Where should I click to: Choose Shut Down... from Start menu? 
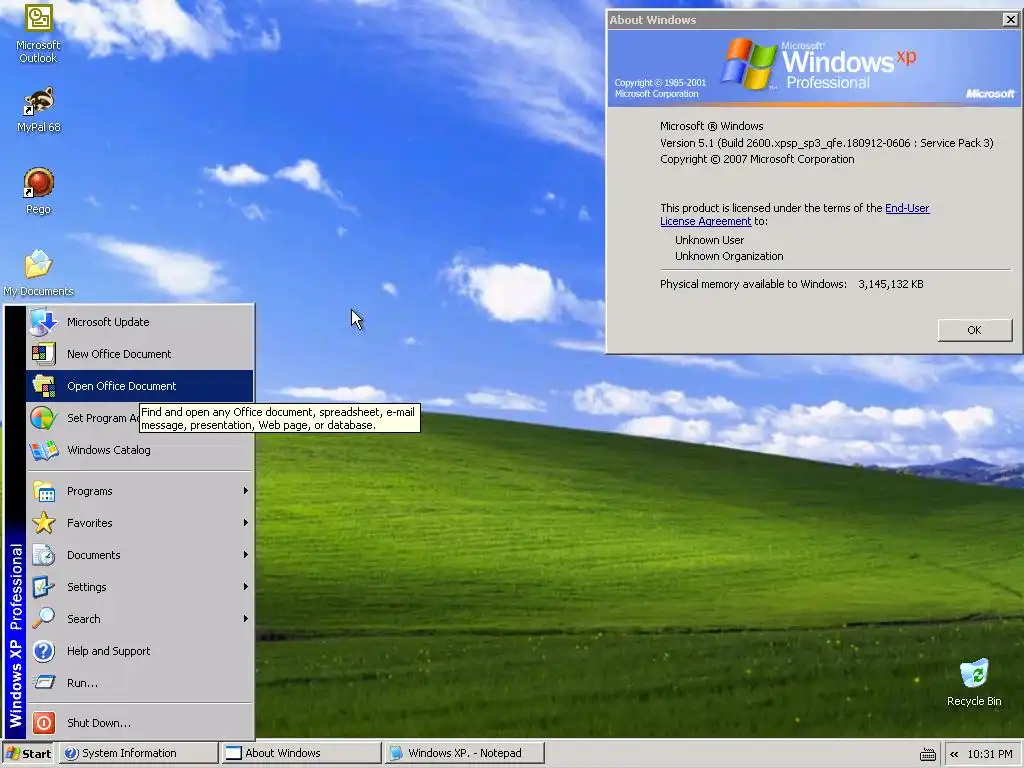(140, 723)
